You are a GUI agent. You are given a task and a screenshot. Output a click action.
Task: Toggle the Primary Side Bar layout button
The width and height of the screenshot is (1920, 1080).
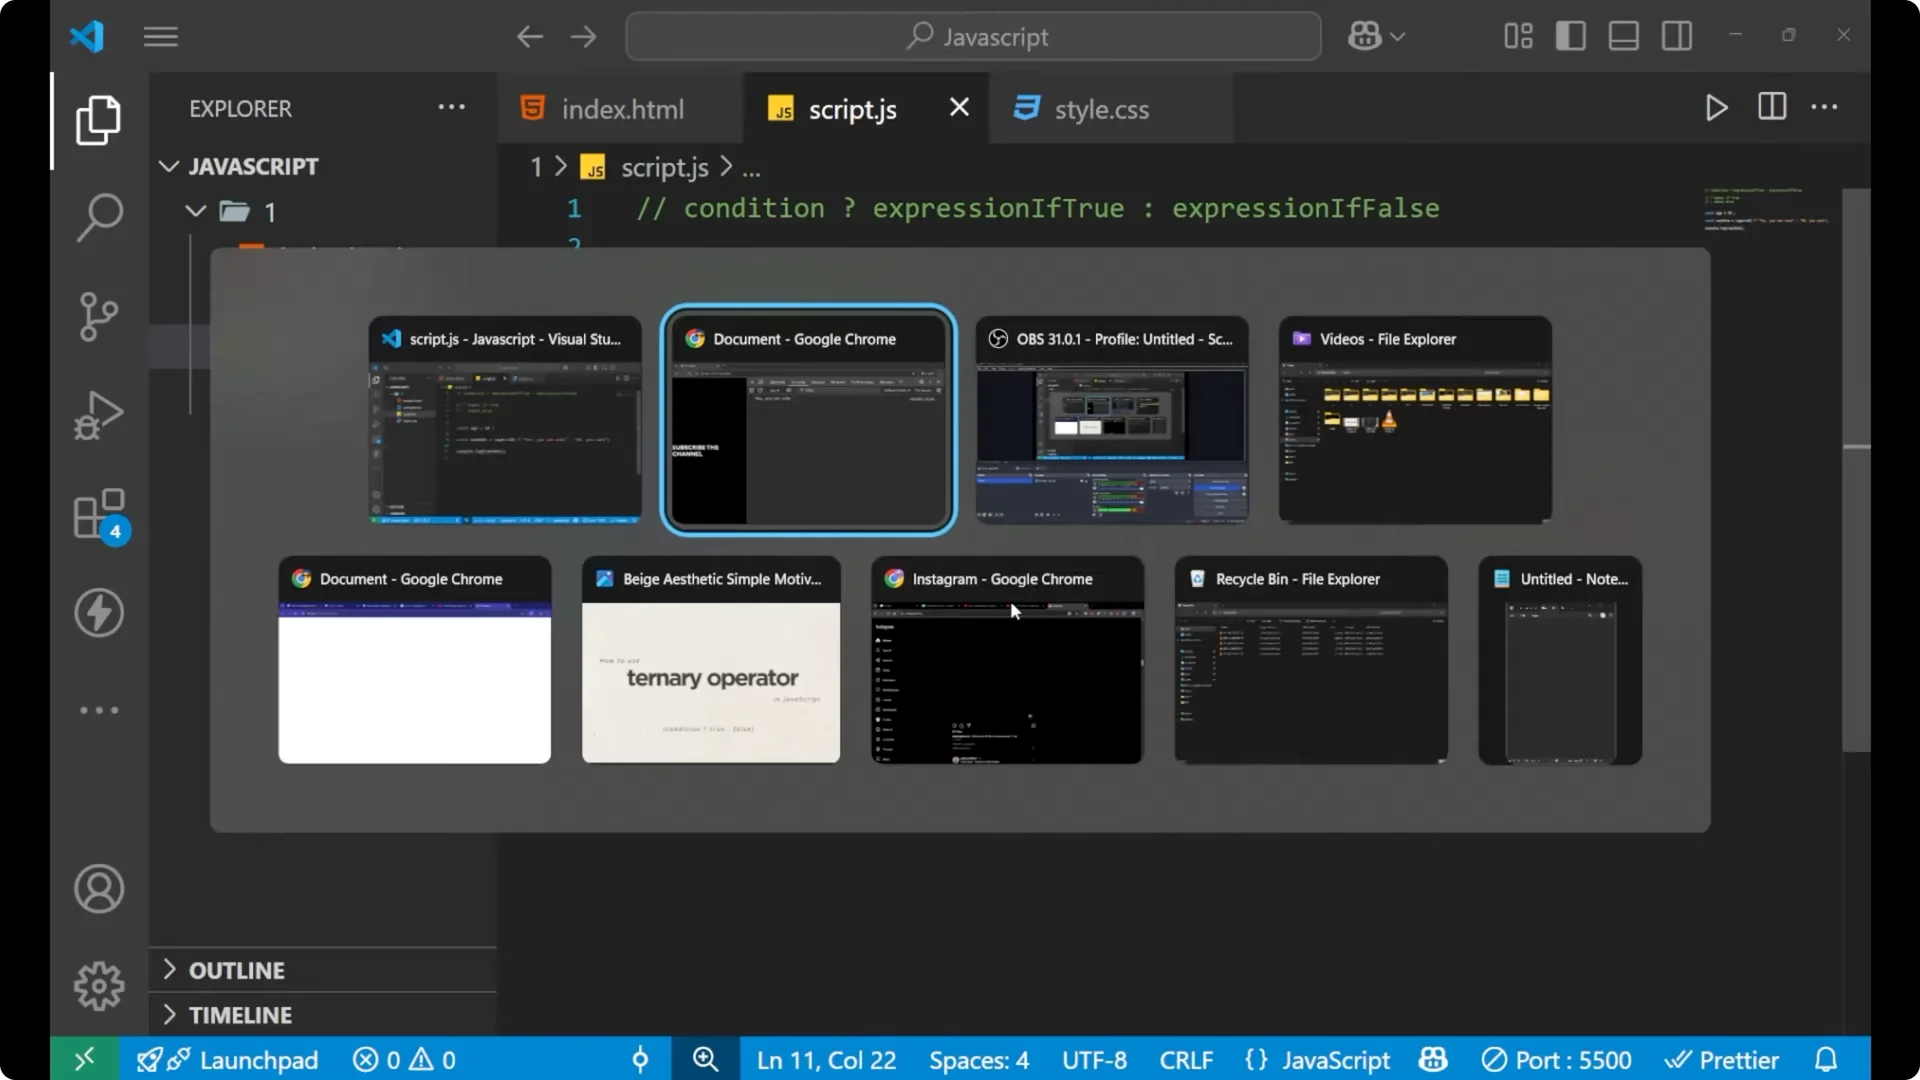click(x=1570, y=37)
